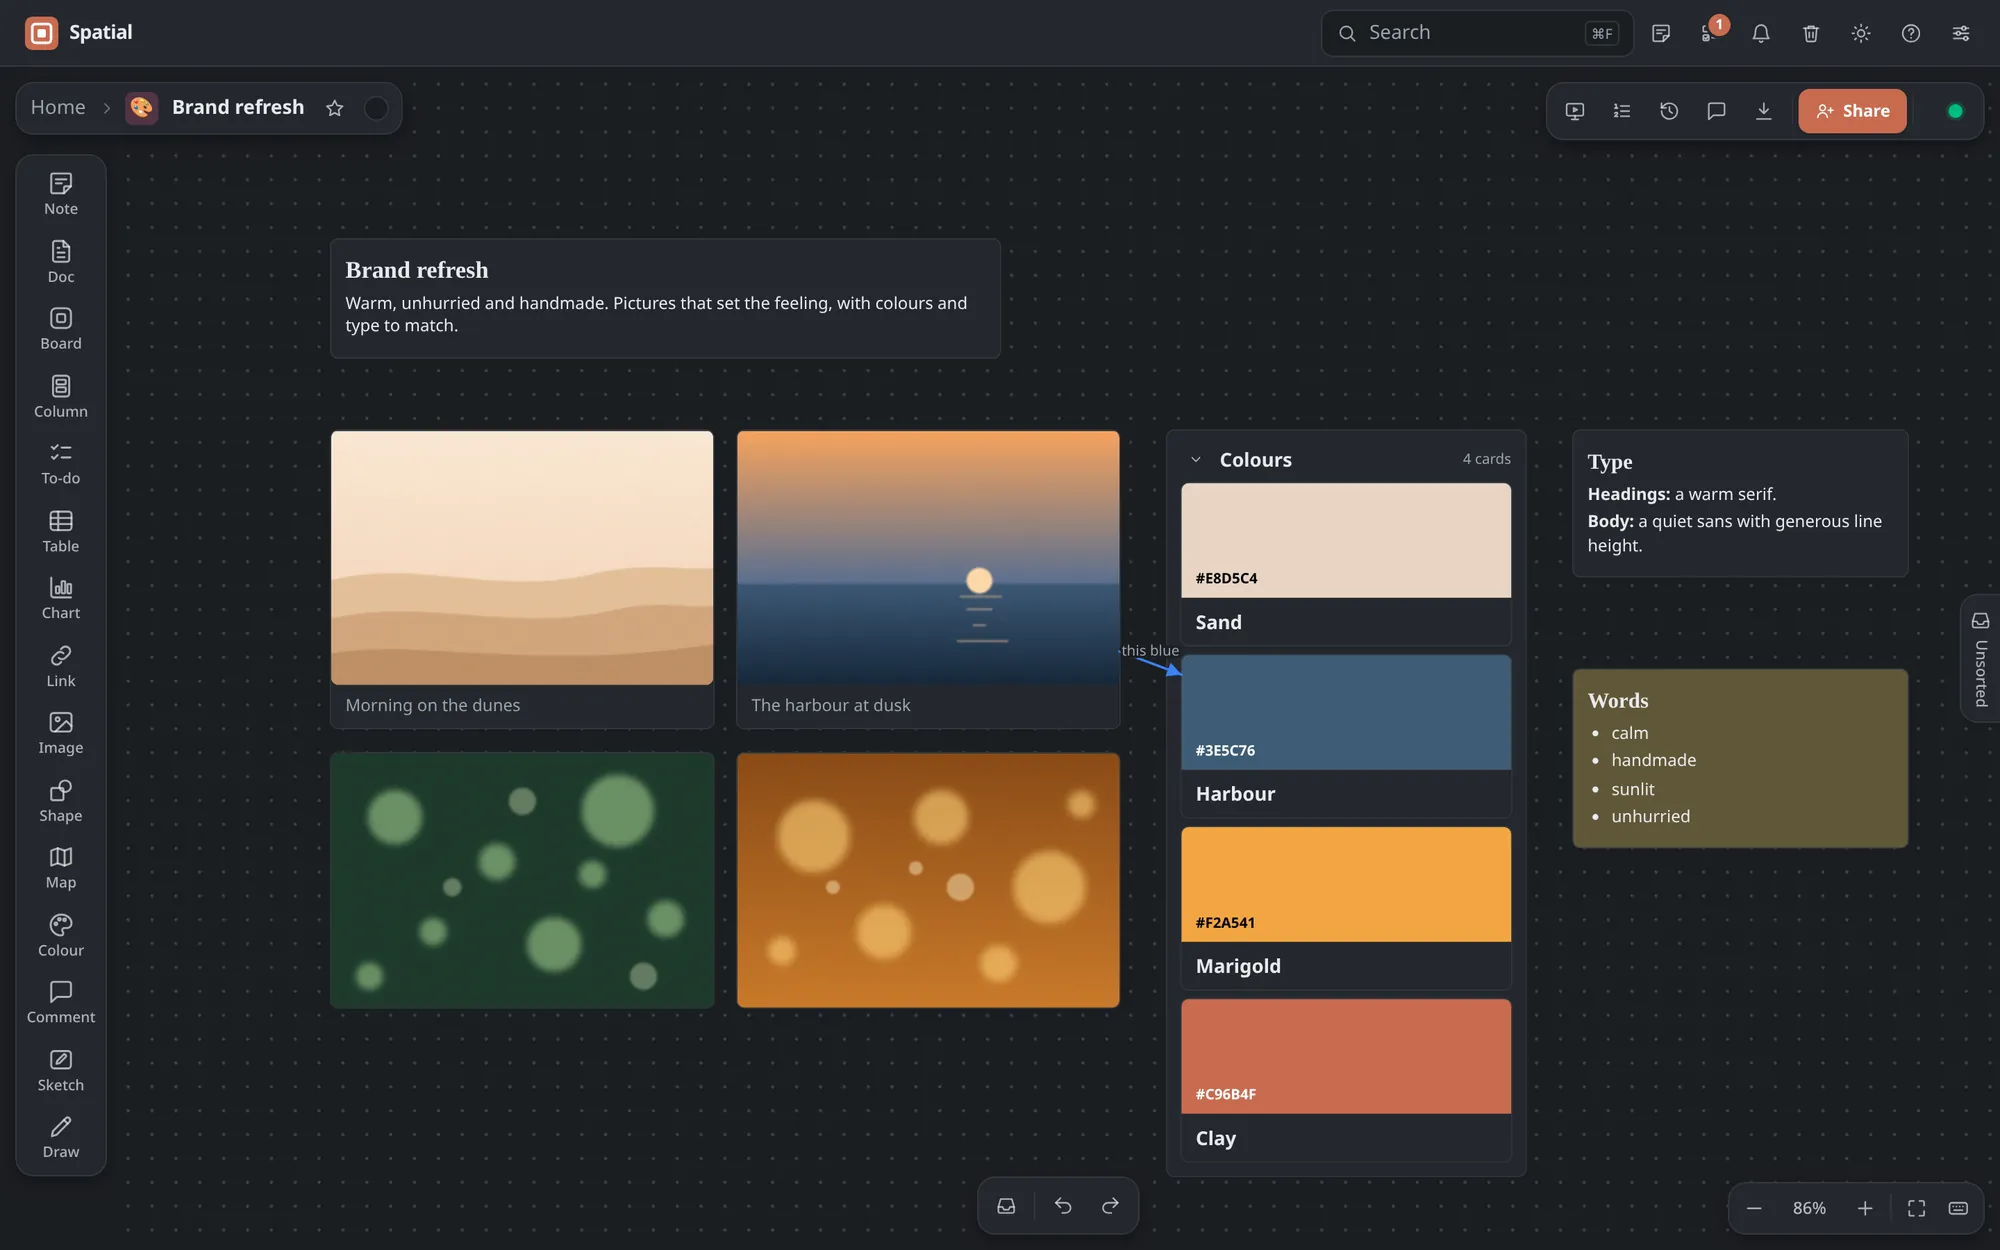Open notifications bell
Screen dimensions: 2000x1250
click(1761, 33)
